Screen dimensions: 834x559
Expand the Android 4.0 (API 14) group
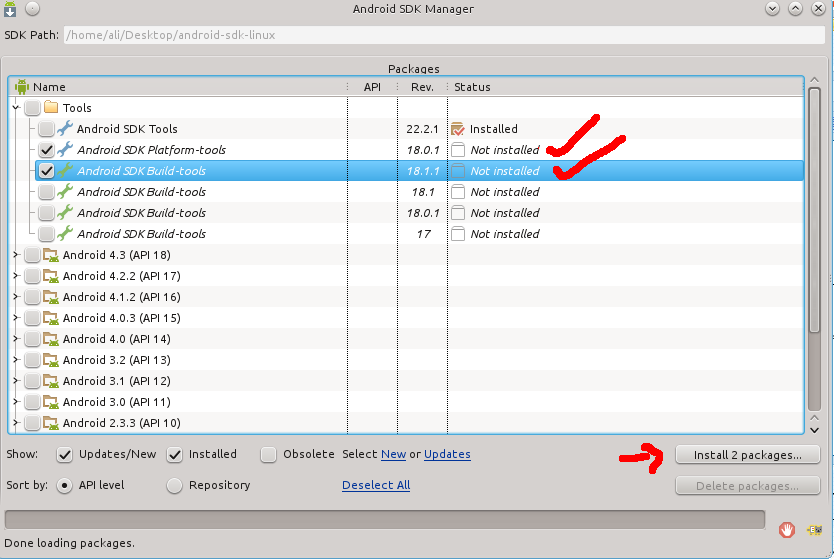(x=16, y=339)
